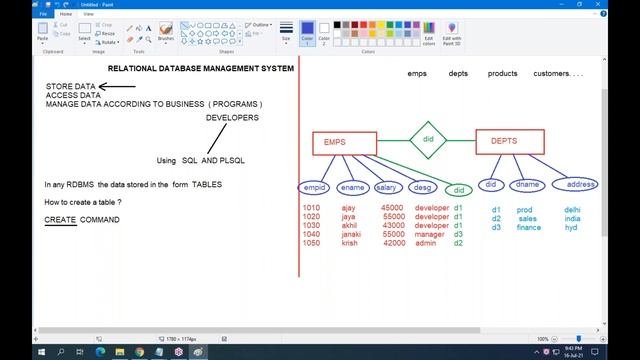Screen dimensions: 640x360
Task: Open the Outline dropdown
Action: pyautogui.click(x=259, y=25)
